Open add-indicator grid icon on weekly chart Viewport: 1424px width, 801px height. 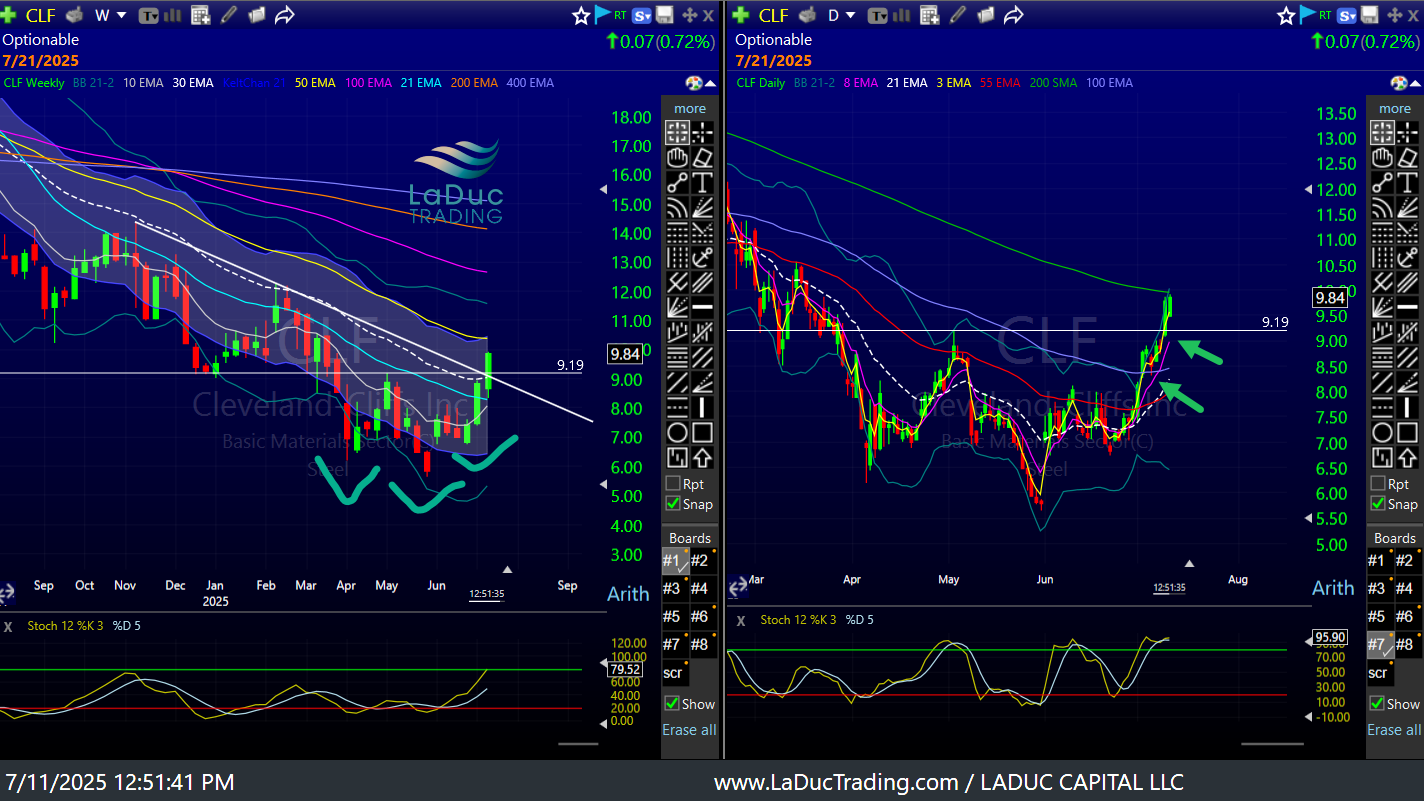click(x=201, y=14)
